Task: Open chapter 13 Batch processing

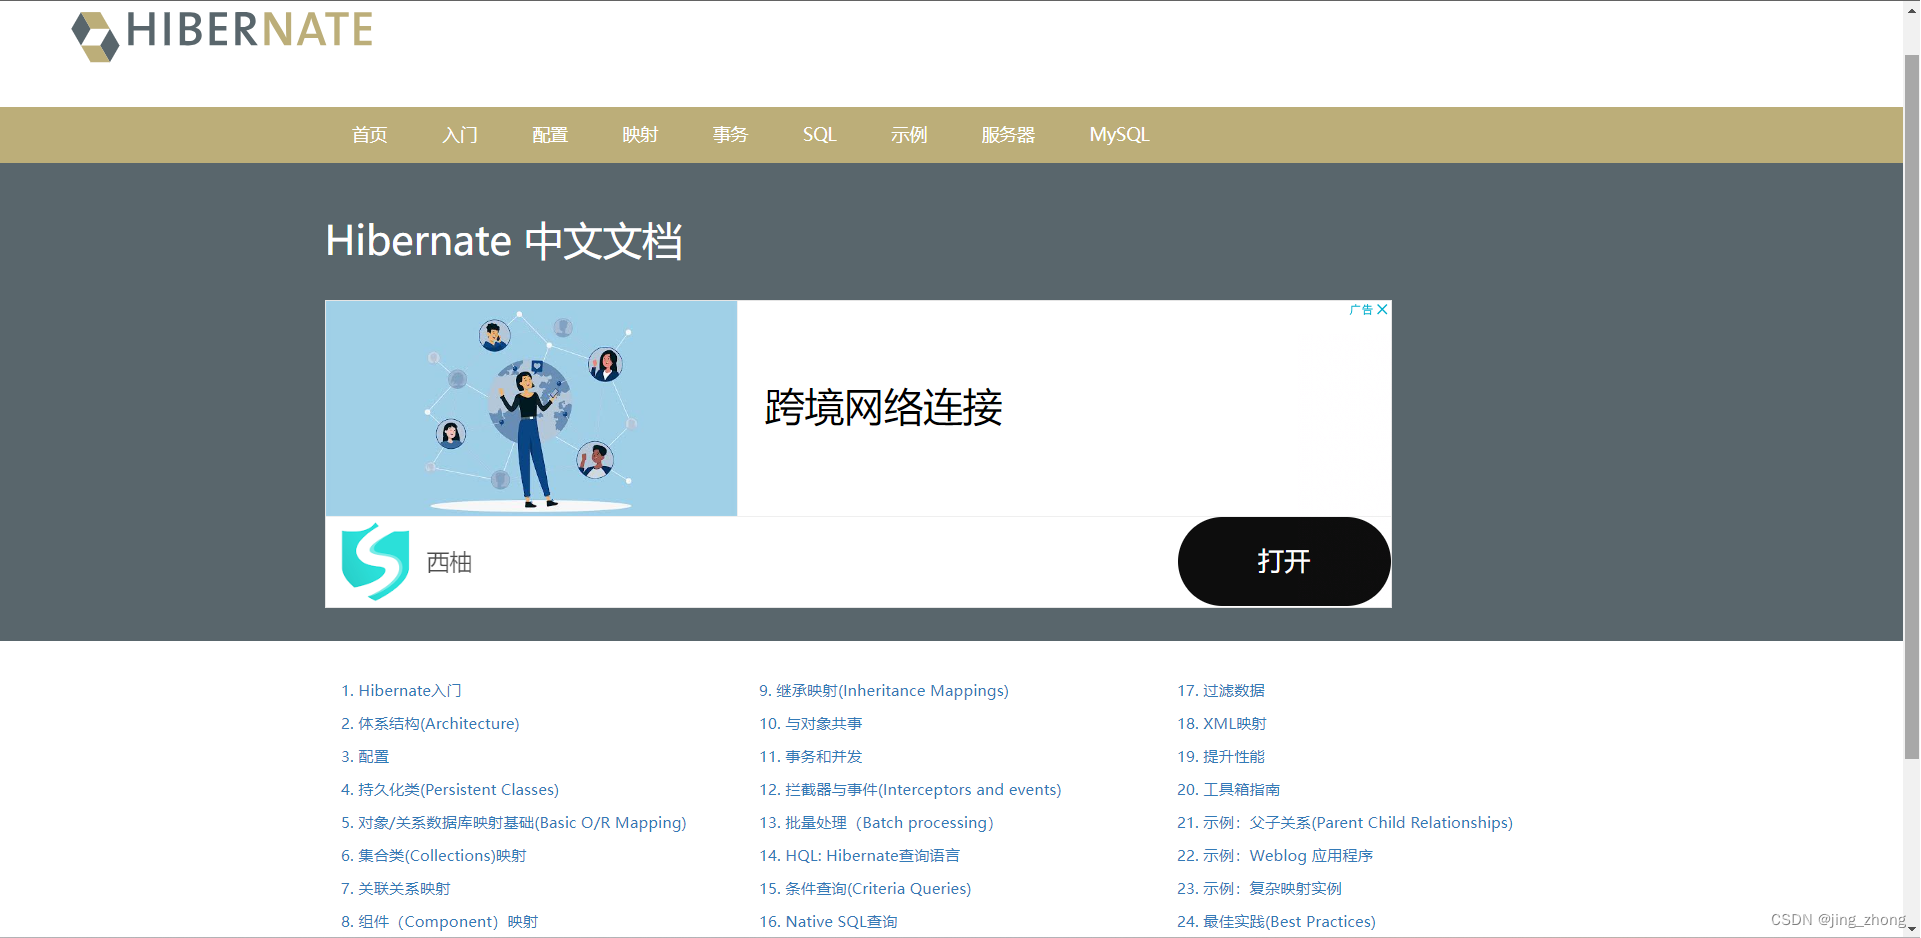Action: [x=877, y=823]
